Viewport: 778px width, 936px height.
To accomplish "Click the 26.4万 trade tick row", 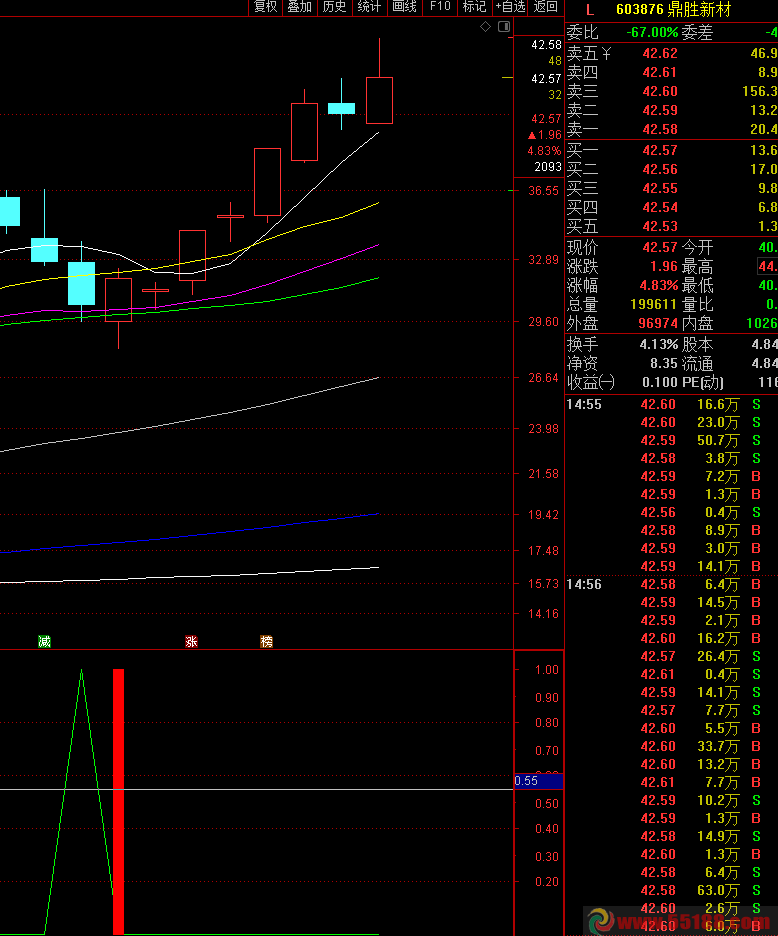I will 672,657.
